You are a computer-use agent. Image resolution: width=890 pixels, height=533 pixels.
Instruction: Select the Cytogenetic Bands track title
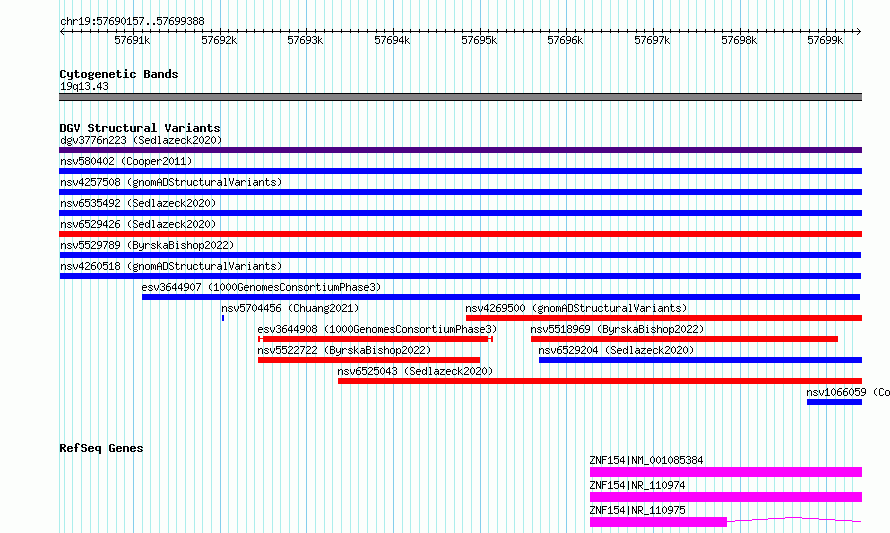click(119, 74)
